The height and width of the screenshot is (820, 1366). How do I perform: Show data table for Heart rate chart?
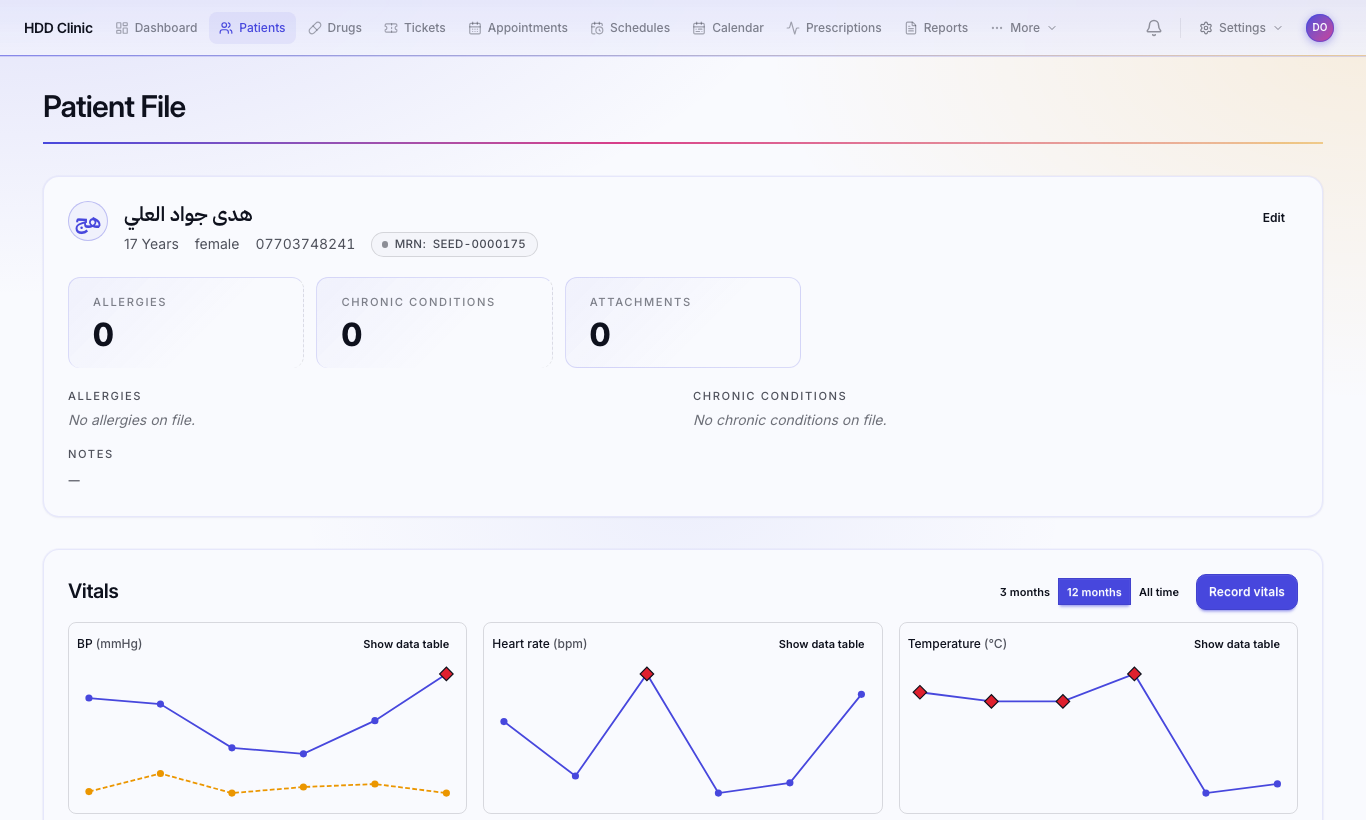(x=821, y=644)
